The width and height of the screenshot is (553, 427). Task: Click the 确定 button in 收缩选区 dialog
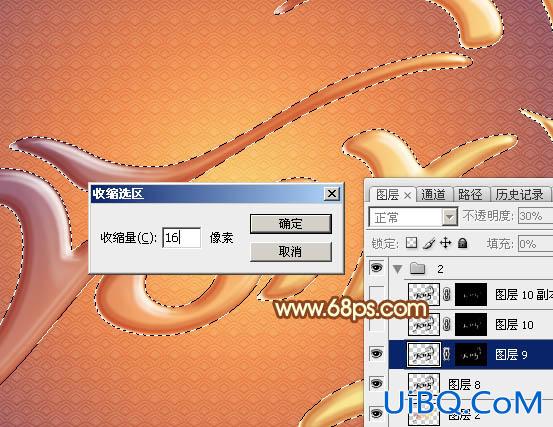291,224
